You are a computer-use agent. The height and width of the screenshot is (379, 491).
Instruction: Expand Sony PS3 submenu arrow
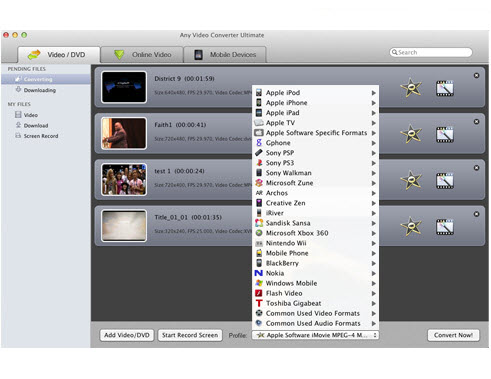[x=374, y=163]
